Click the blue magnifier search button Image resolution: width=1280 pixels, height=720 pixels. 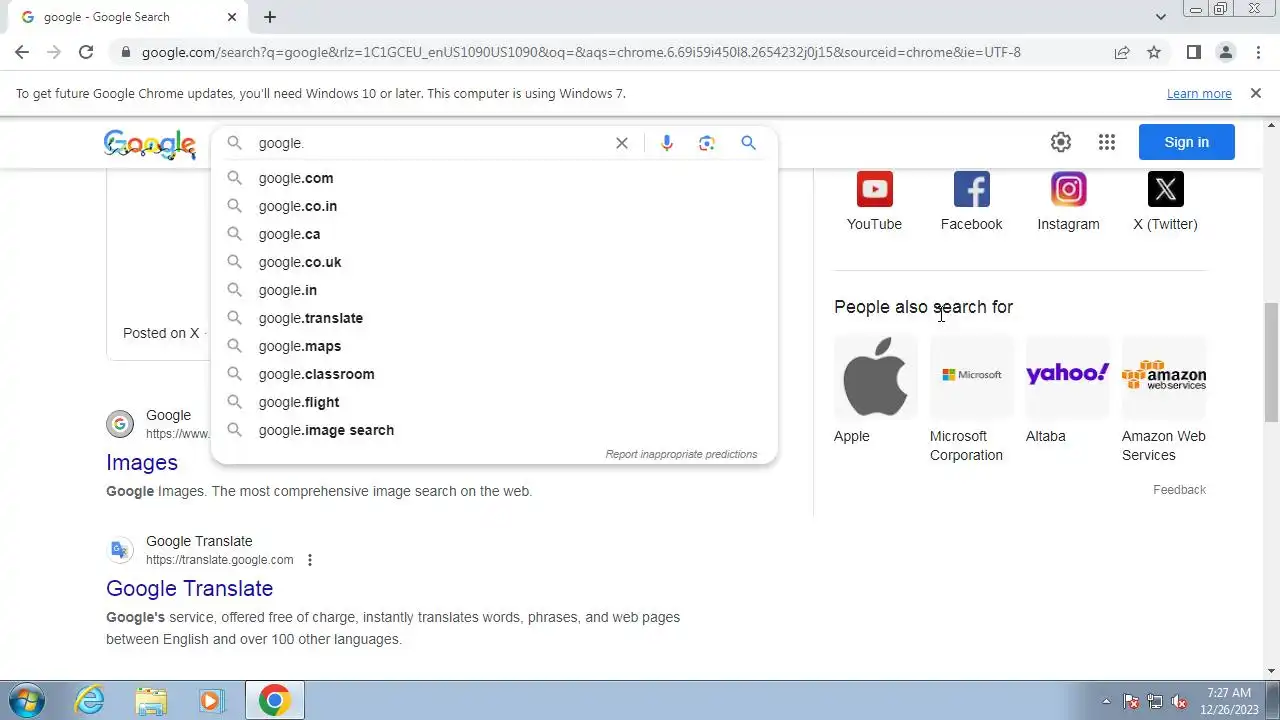tap(748, 143)
